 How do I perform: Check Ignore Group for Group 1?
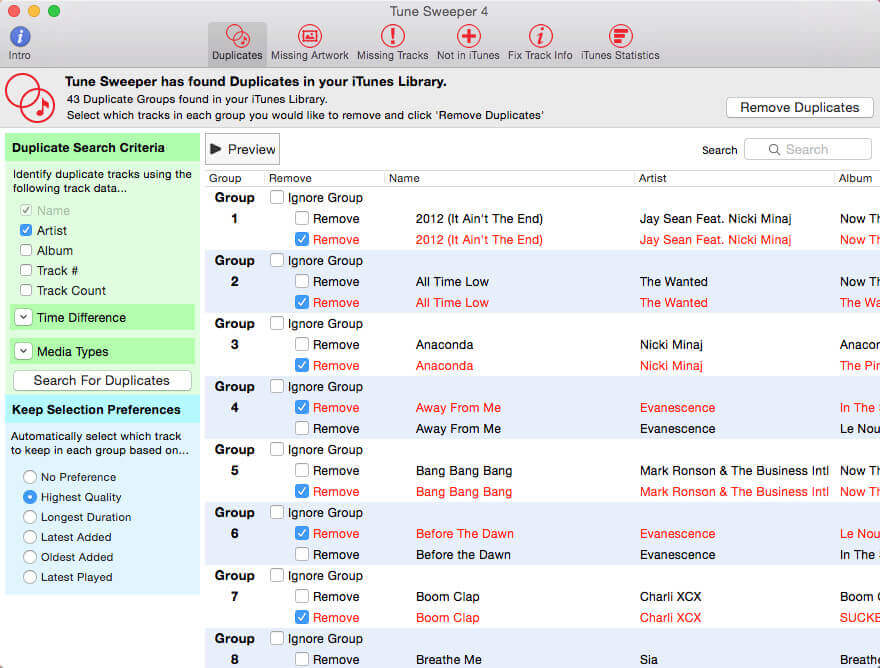pos(277,198)
